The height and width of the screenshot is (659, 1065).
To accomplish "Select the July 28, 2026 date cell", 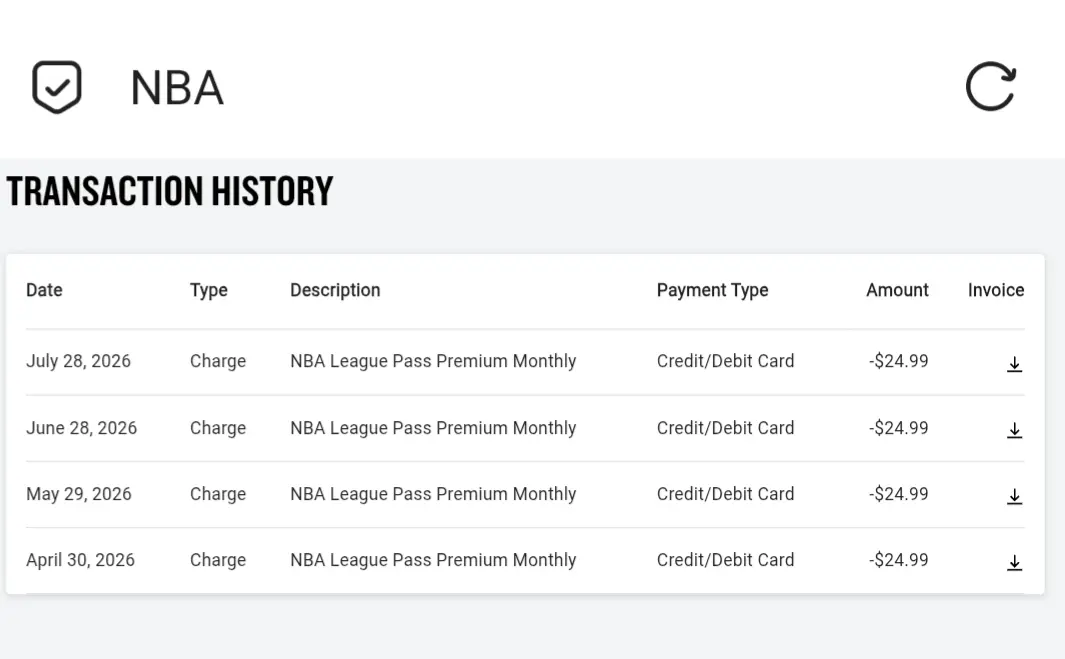I will pyautogui.click(x=78, y=361).
